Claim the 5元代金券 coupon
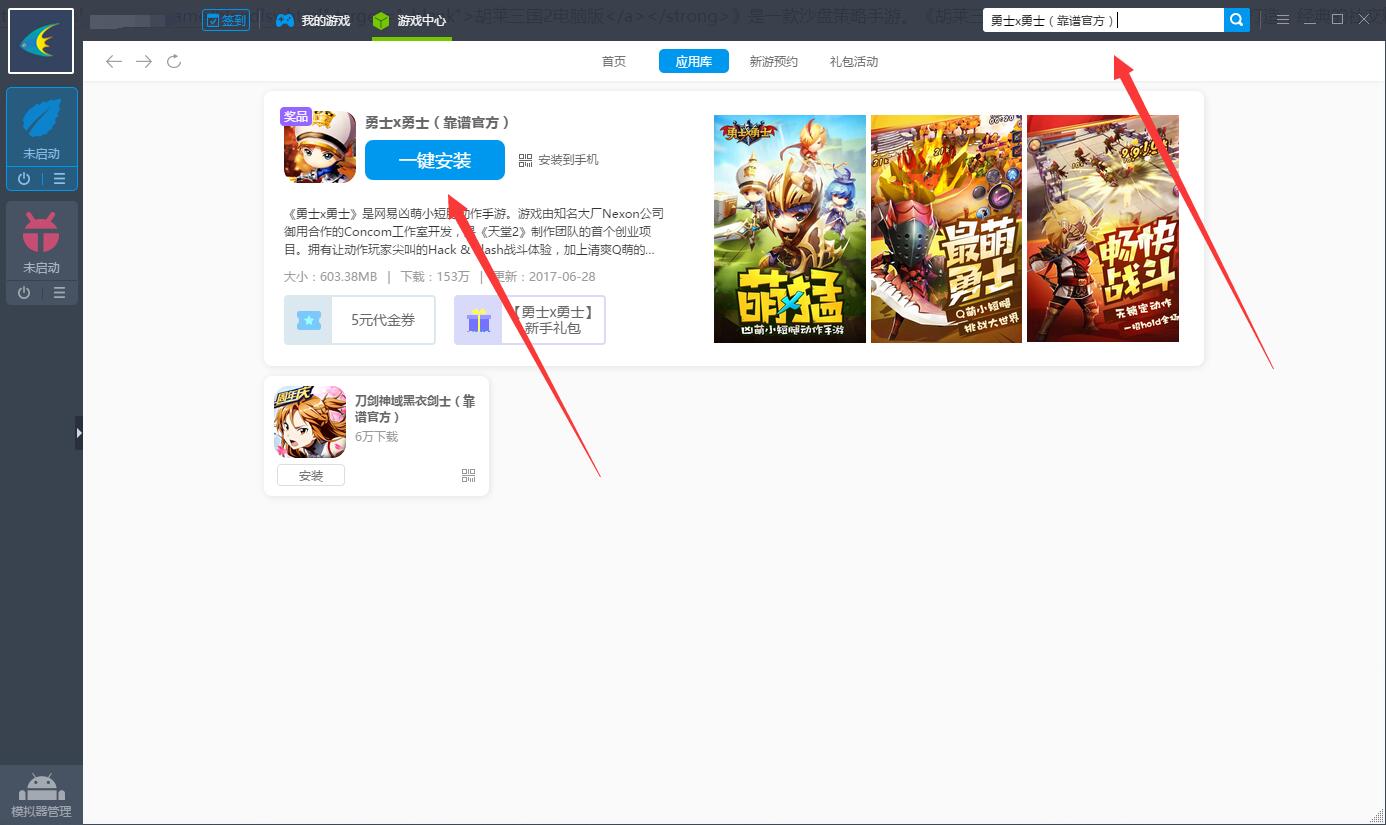Screen dimensions: 1386x825 [x=360, y=320]
